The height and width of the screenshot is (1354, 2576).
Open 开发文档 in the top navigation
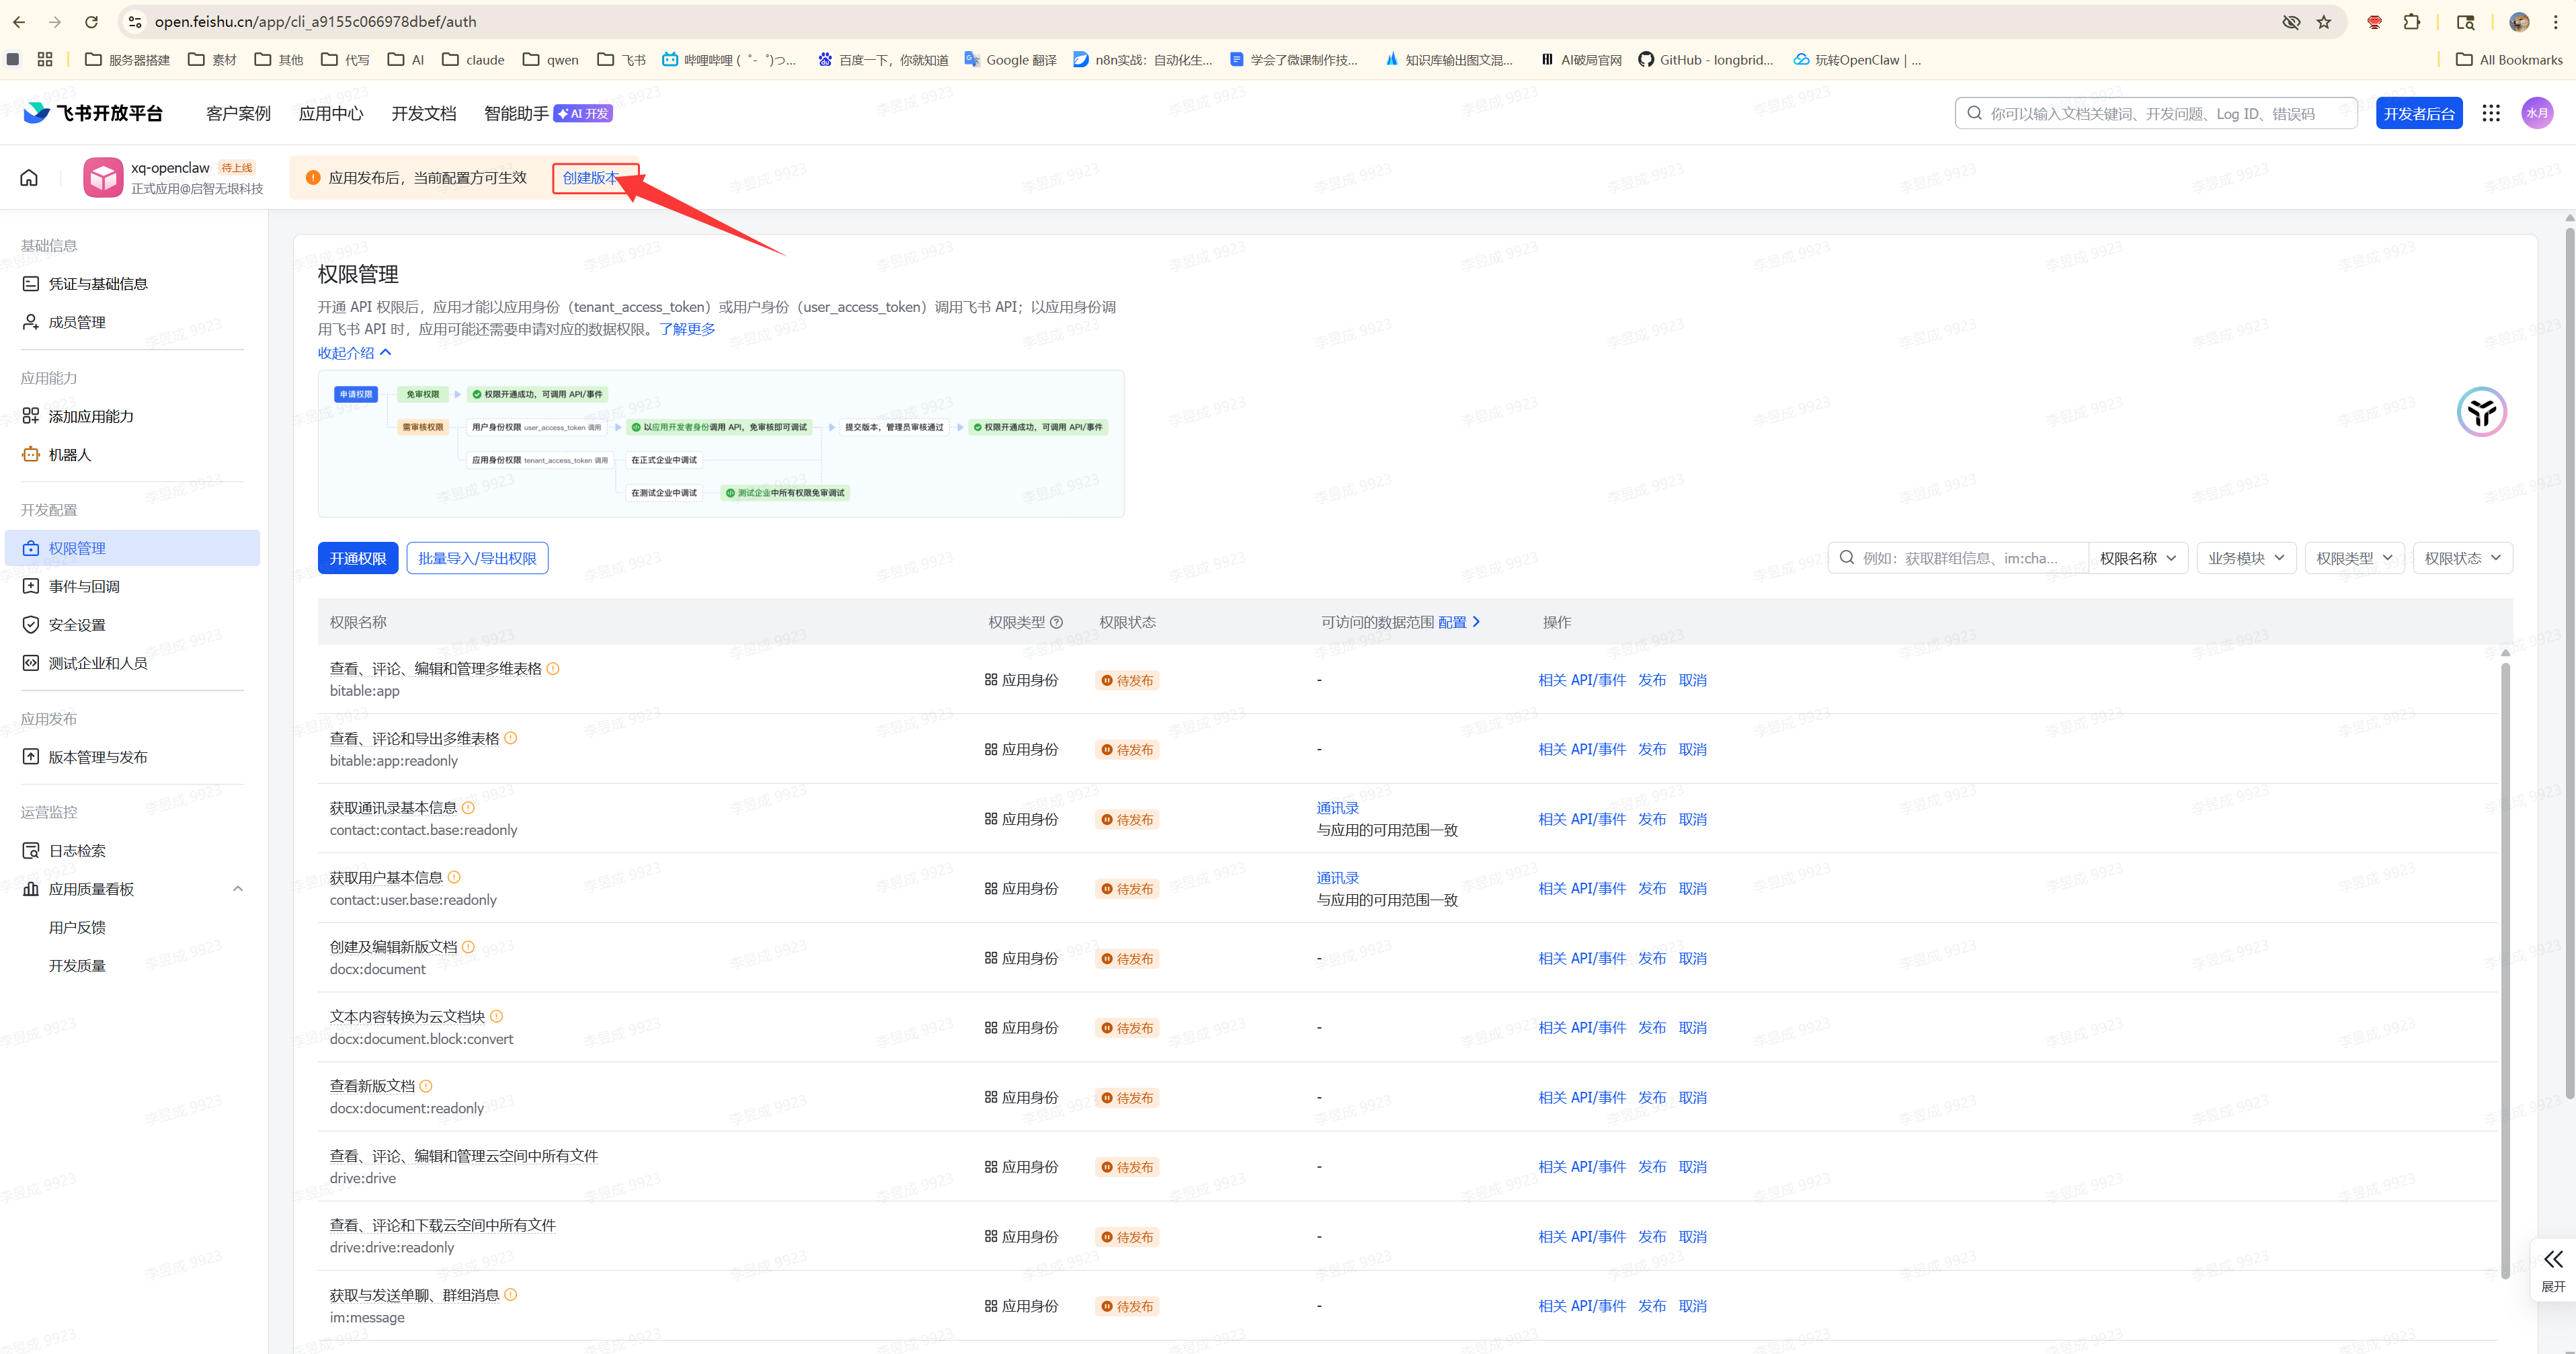[424, 114]
